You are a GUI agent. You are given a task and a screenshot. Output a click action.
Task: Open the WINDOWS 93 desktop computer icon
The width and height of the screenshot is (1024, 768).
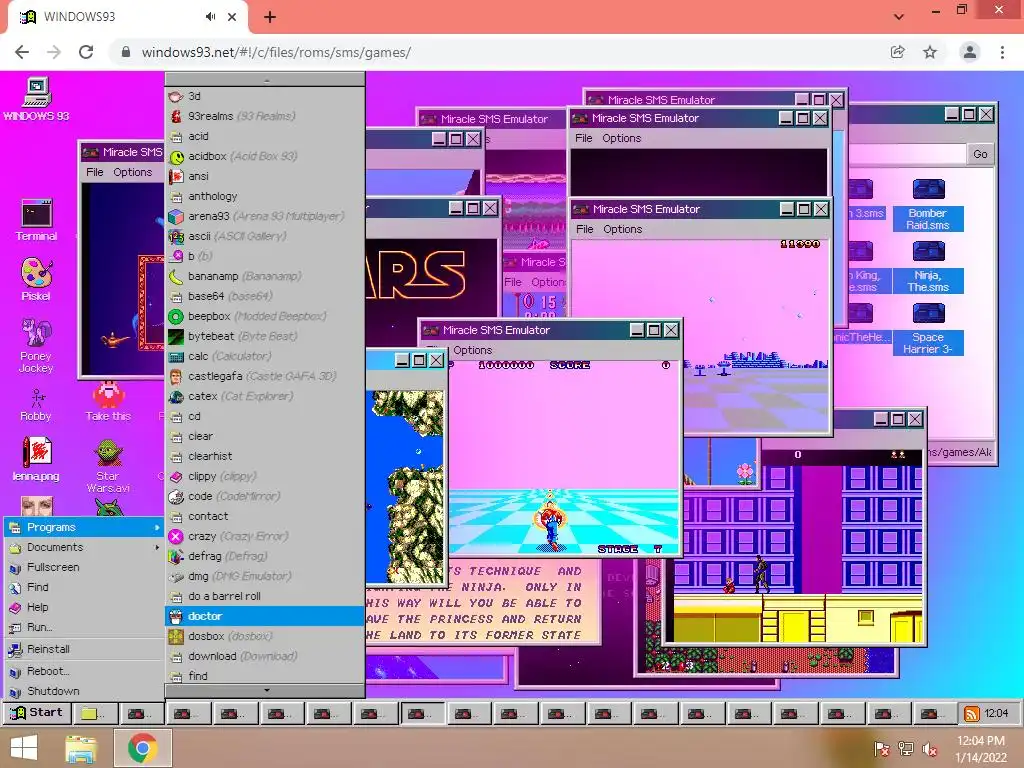click(x=37, y=99)
